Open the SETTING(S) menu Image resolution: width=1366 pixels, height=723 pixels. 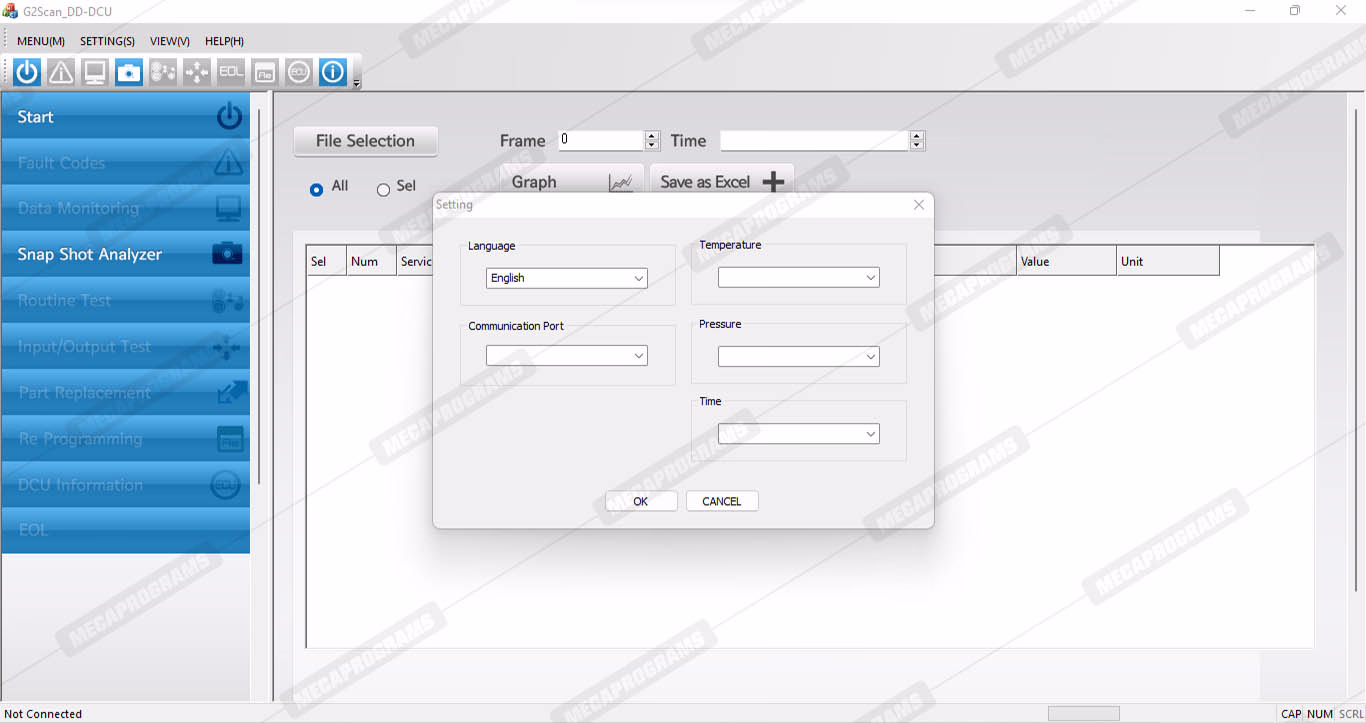pos(107,41)
